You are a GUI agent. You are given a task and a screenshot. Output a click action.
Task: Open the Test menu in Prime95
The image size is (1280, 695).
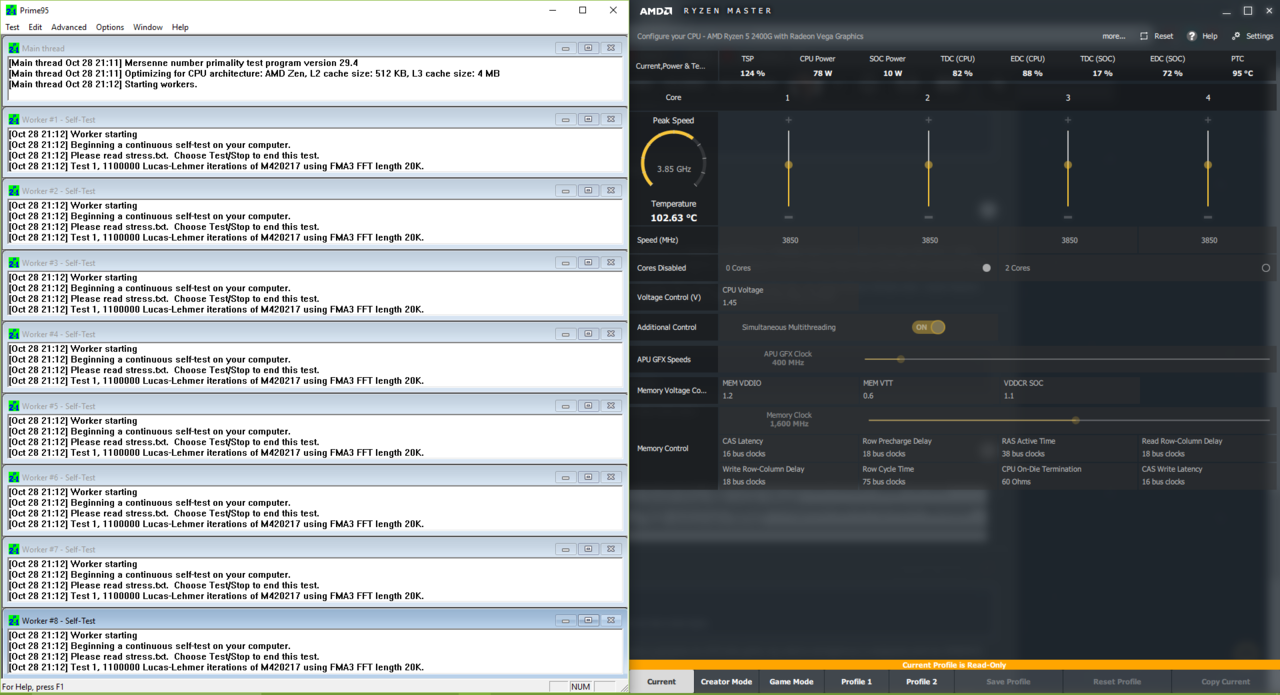[12, 27]
